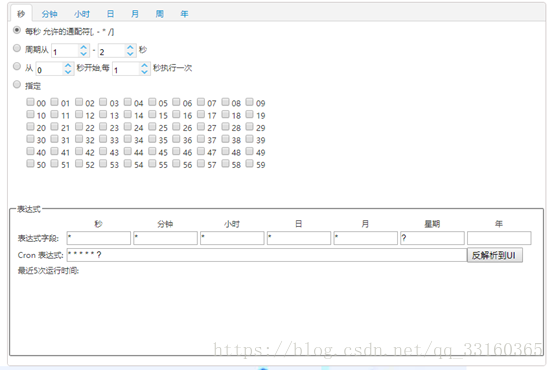Tick the 09 second checkbox
Image resolution: width=554 pixels, height=370 pixels.
(x=250, y=102)
